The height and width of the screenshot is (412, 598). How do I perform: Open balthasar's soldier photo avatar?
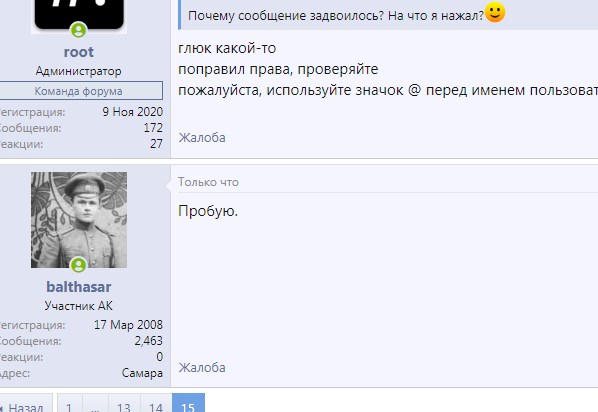(x=79, y=220)
